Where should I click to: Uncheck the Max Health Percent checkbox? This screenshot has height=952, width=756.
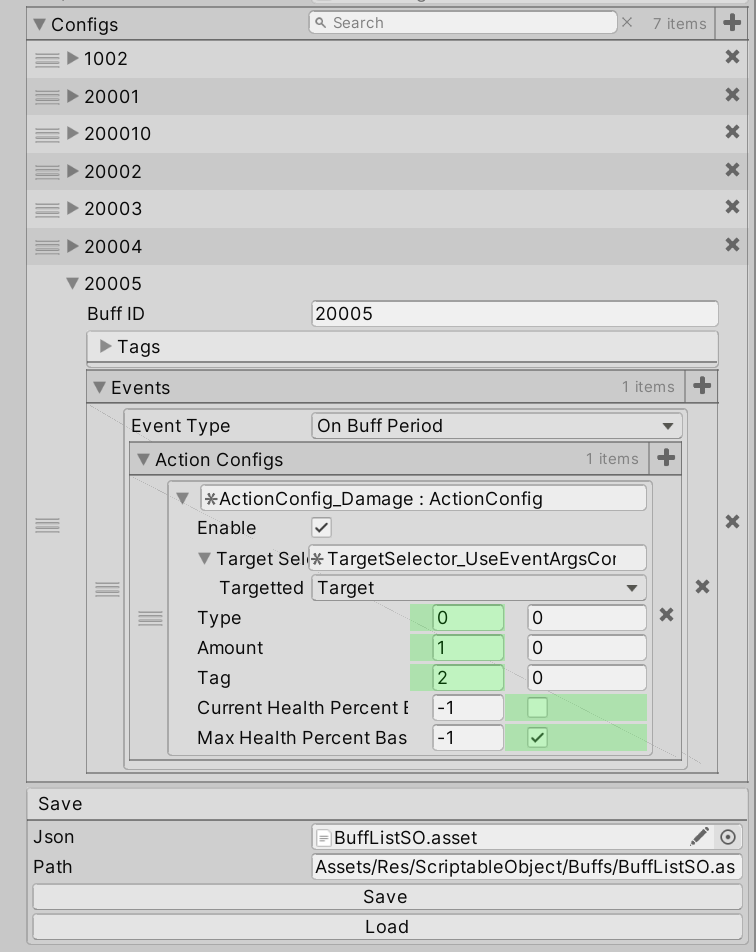[x=537, y=738]
